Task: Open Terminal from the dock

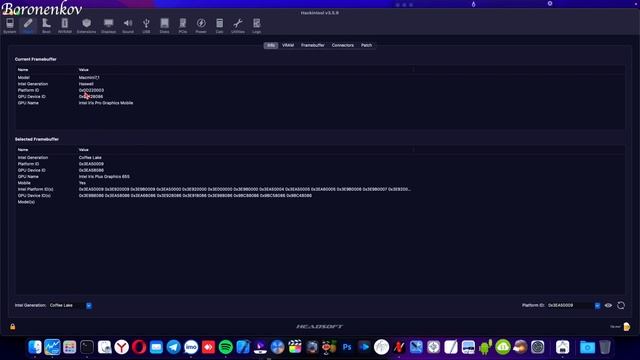Action: (x=87, y=347)
